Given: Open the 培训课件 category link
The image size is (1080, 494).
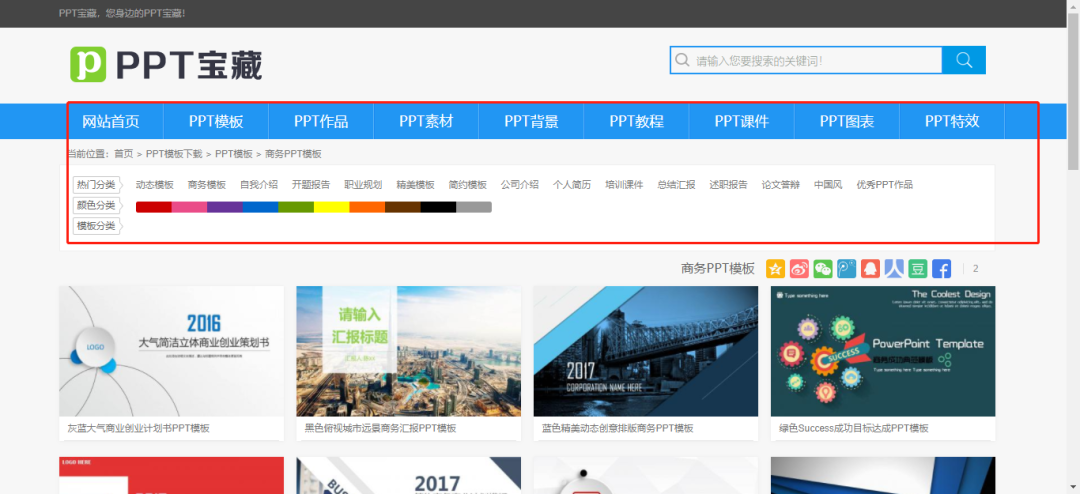Looking at the screenshot, I should tap(624, 185).
